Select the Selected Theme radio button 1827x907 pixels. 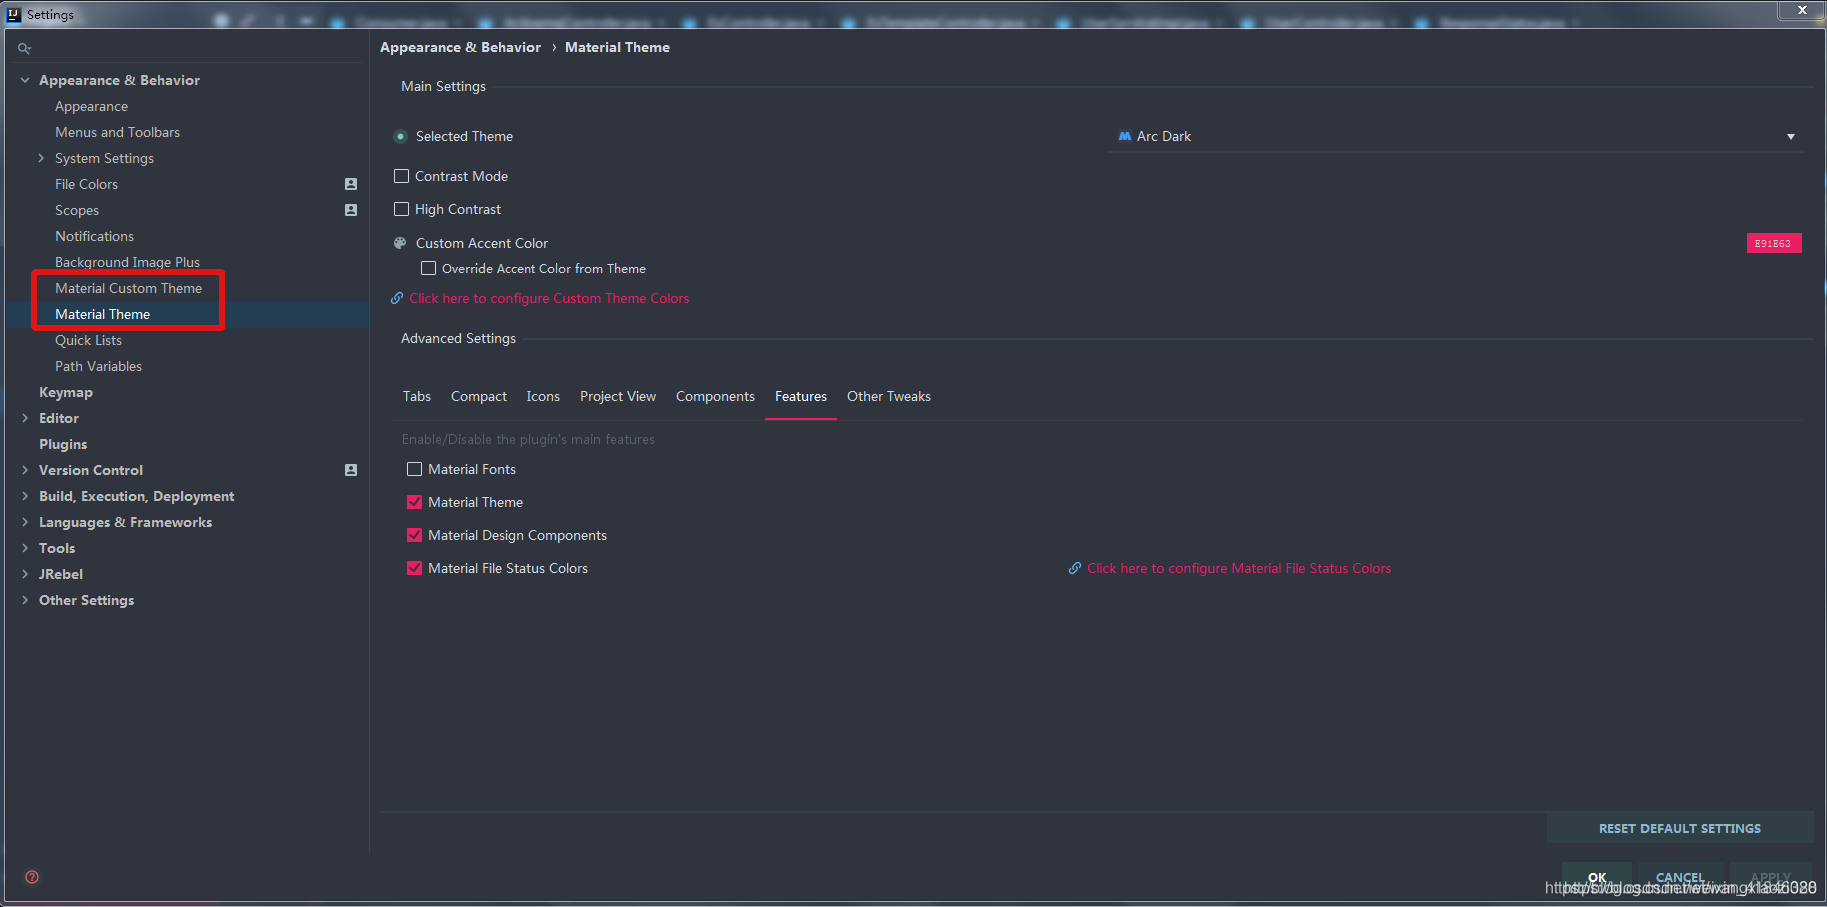pyautogui.click(x=400, y=136)
